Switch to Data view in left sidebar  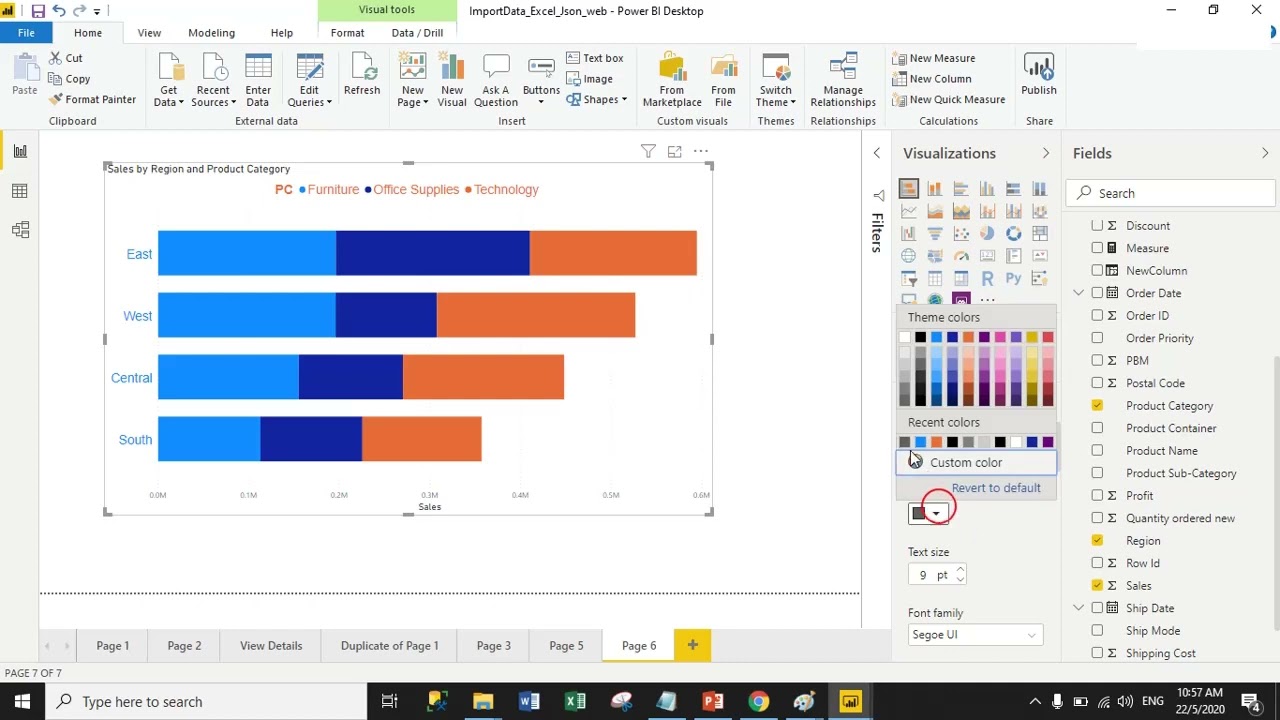(20, 191)
